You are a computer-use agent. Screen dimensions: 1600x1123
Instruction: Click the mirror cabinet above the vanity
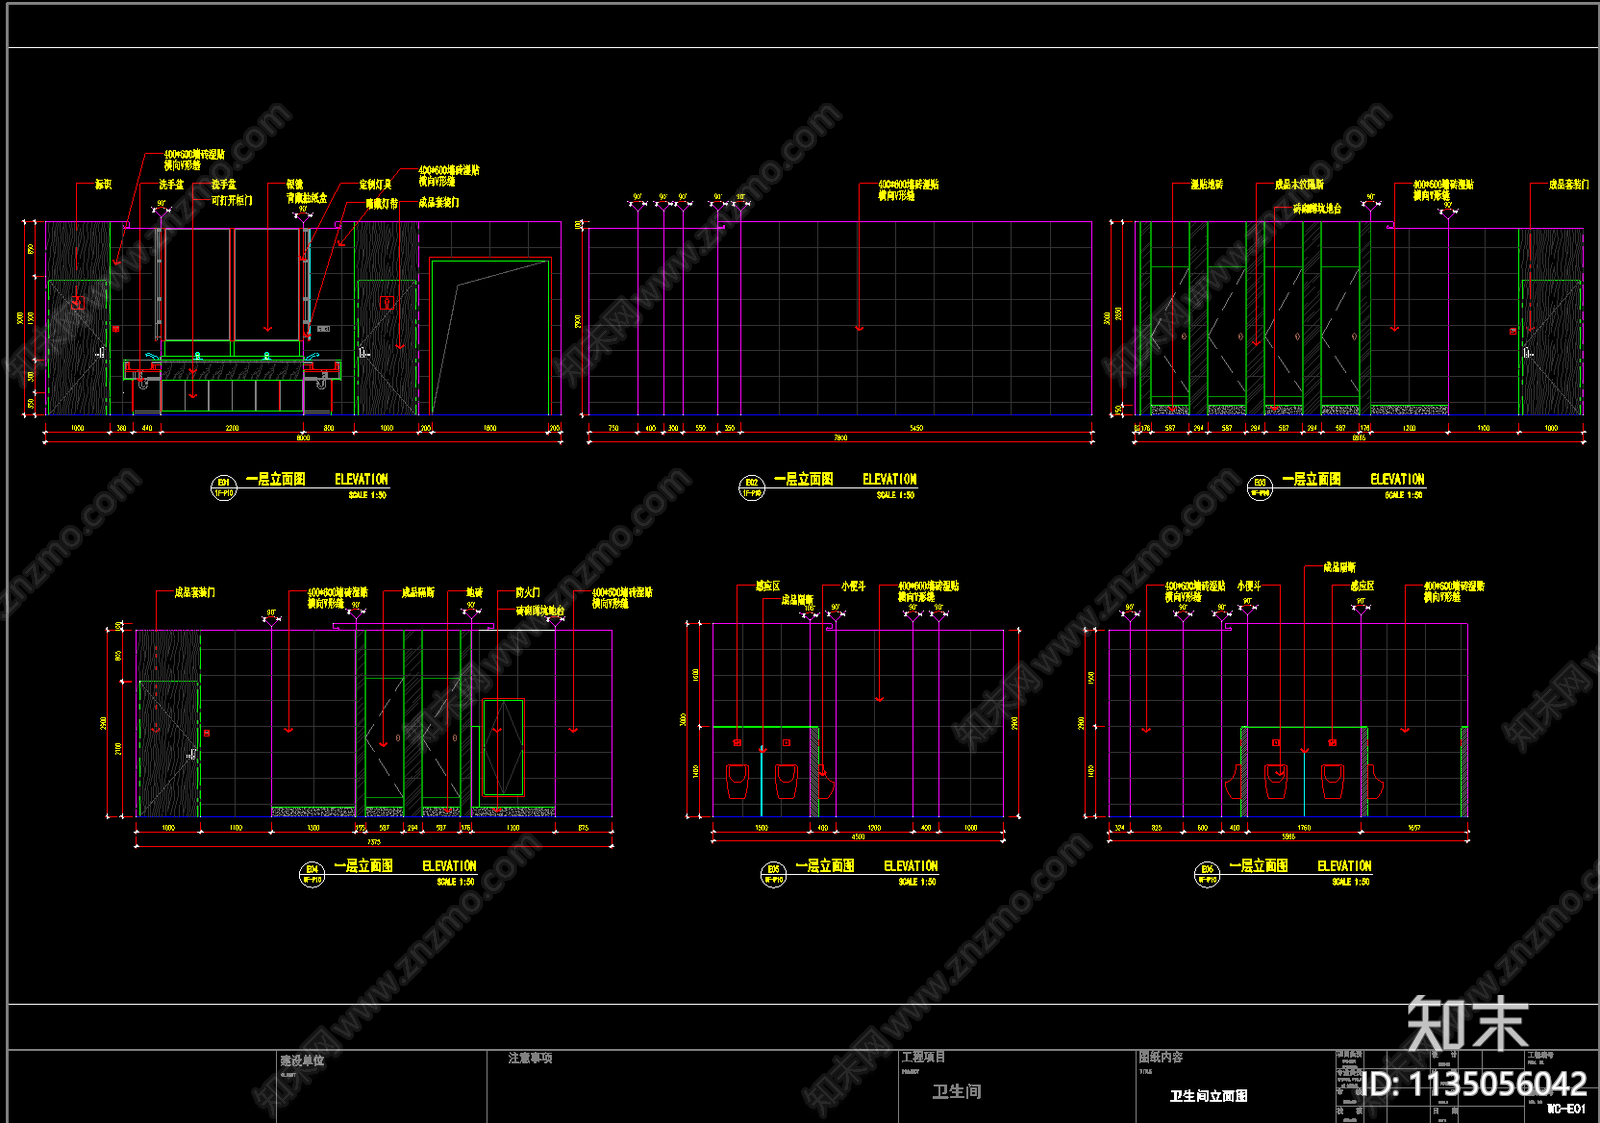pyautogui.click(x=232, y=284)
